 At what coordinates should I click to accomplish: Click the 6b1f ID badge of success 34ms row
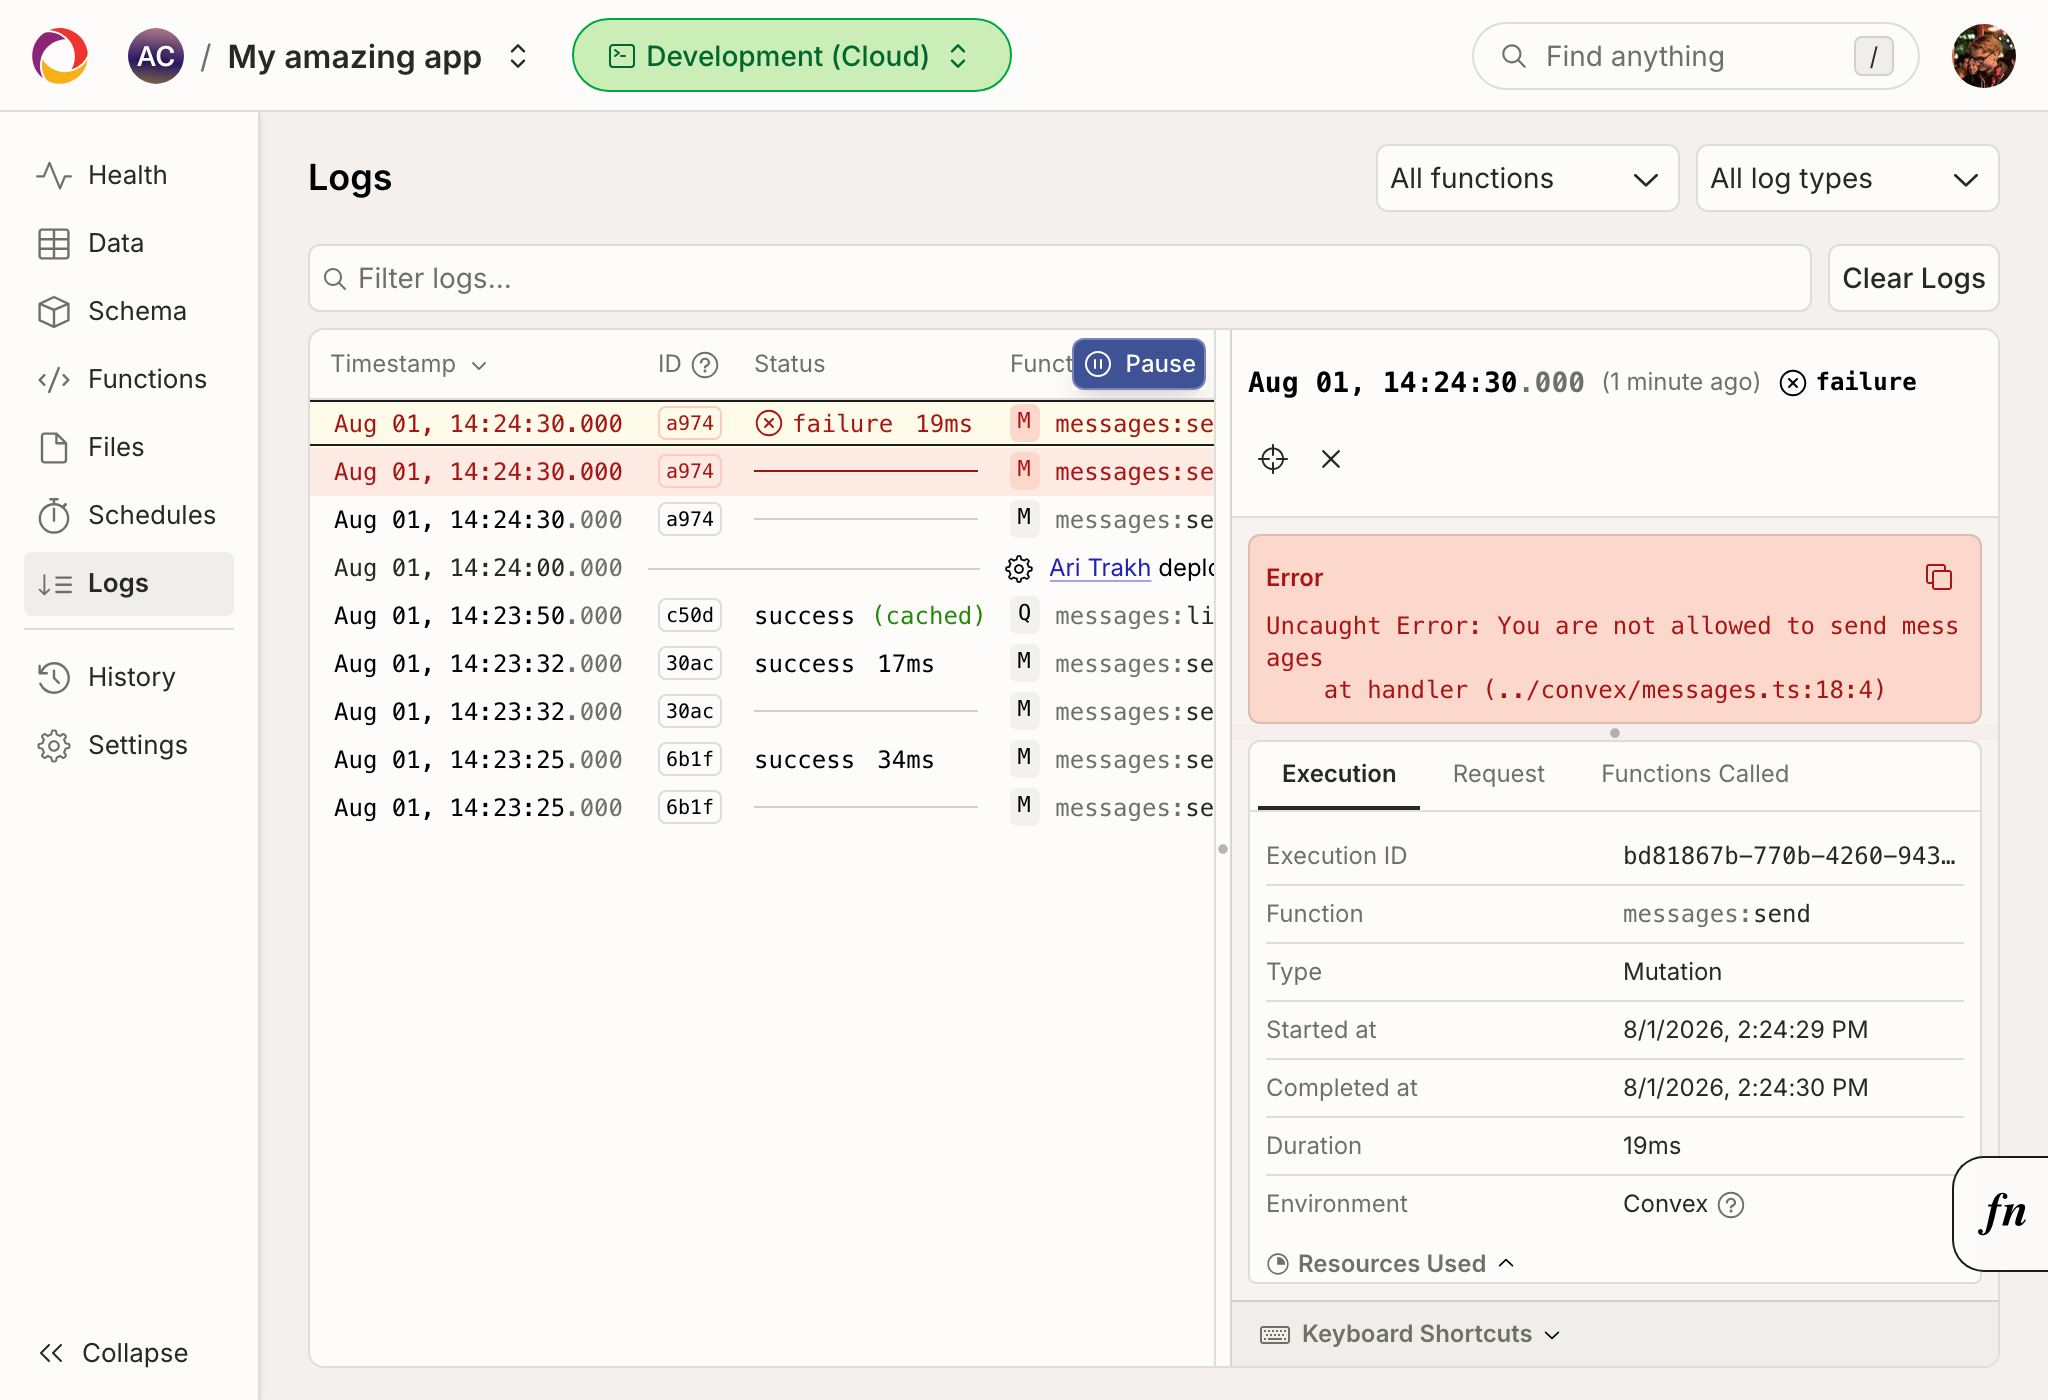coord(690,759)
